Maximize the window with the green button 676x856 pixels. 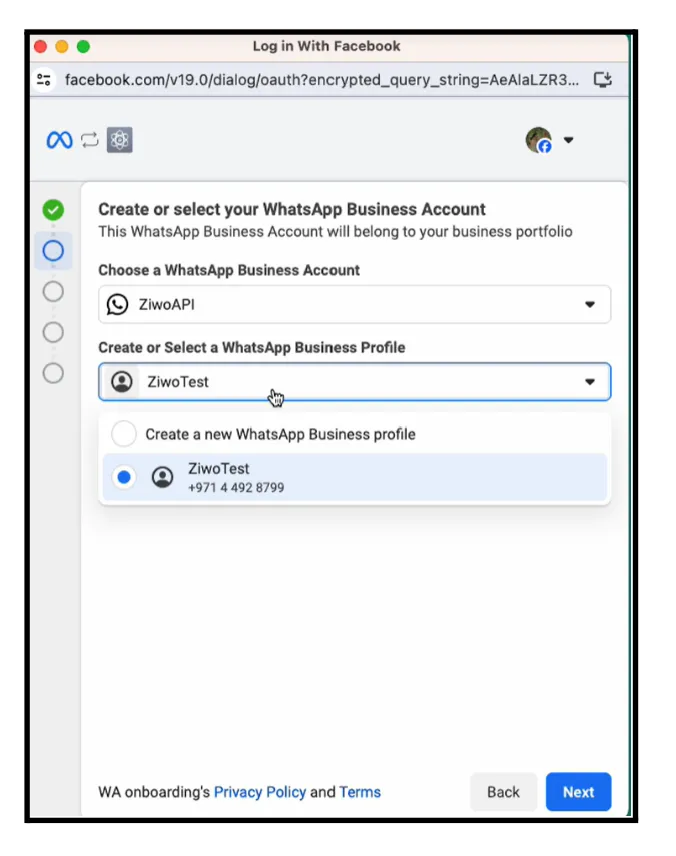[83, 46]
